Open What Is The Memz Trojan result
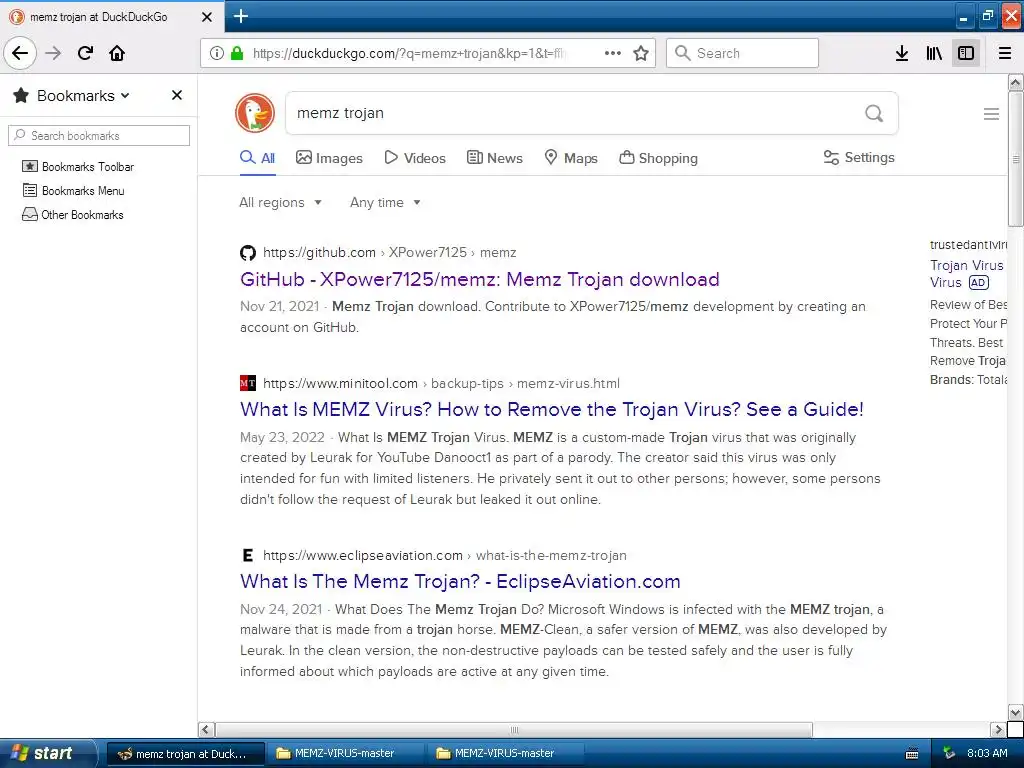This screenshot has width=1024, height=768. coord(460,581)
